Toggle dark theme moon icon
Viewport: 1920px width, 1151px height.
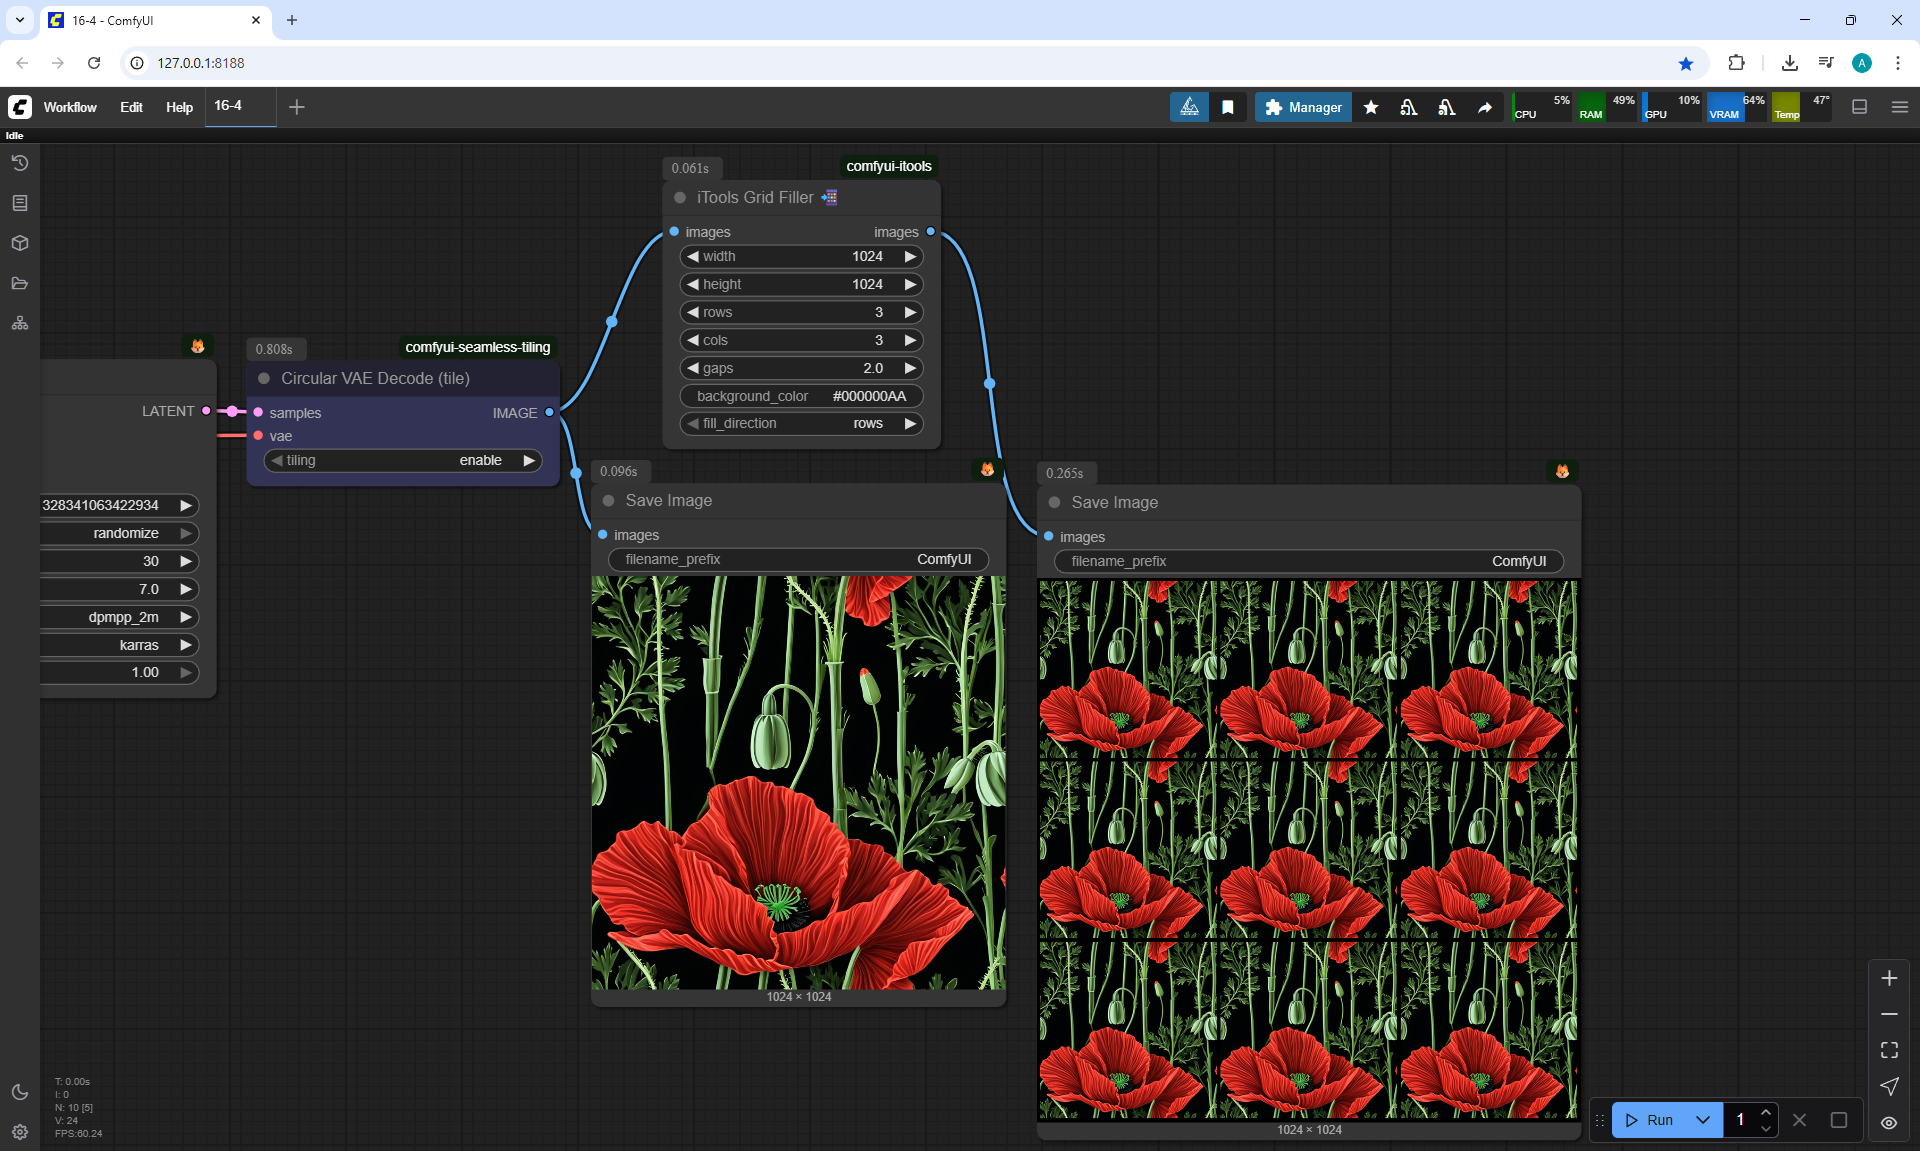tap(20, 1092)
